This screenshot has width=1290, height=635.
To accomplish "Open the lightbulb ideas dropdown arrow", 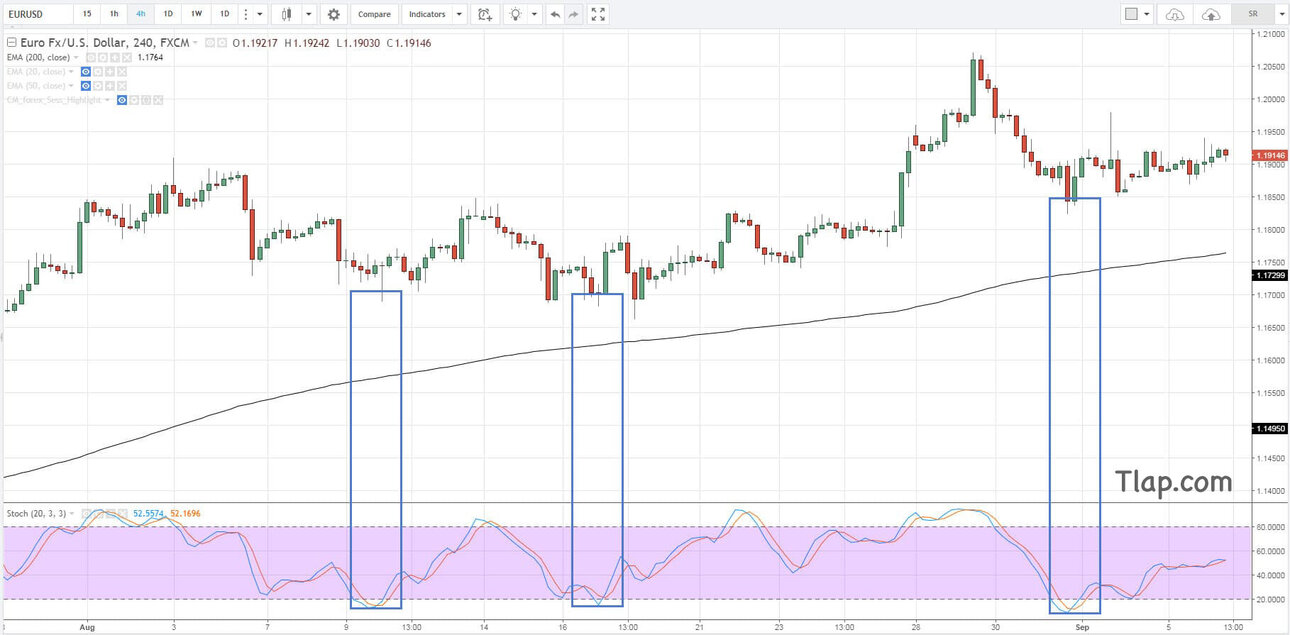I will pyautogui.click(x=535, y=14).
